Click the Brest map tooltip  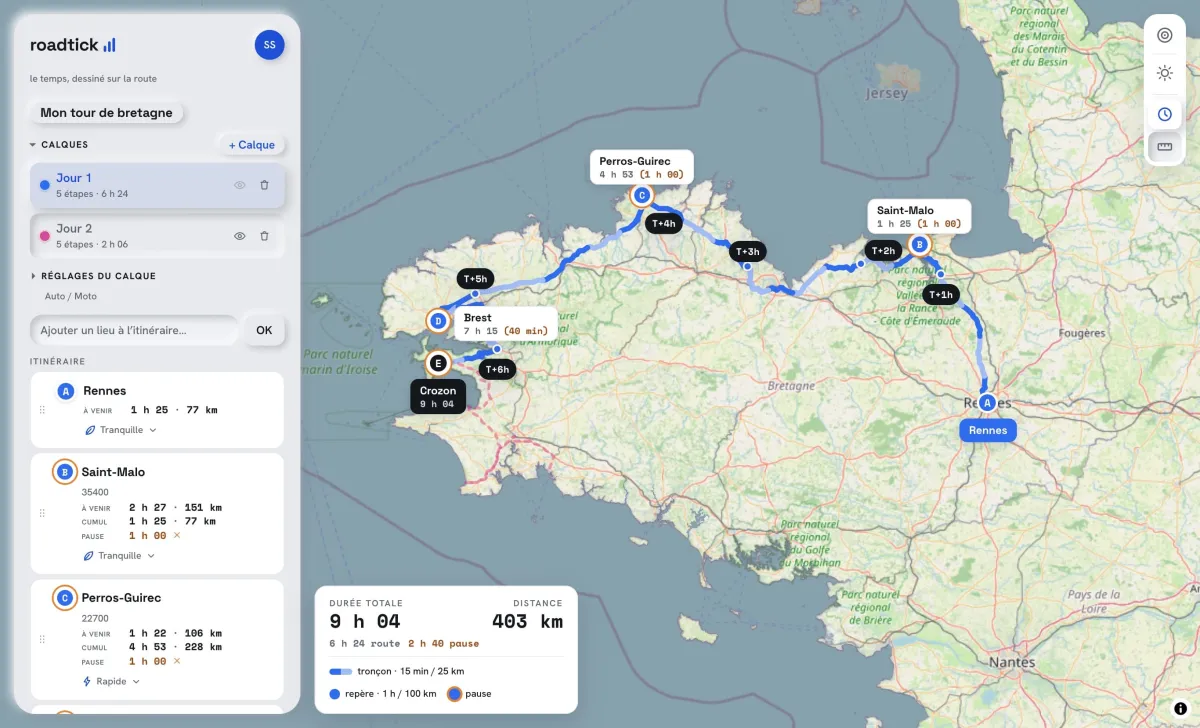pyautogui.click(x=506, y=324)
